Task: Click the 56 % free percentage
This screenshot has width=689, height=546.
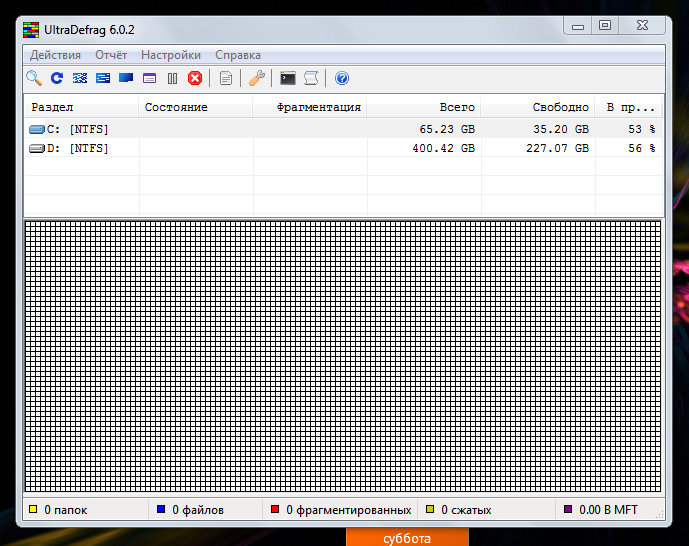Action: click(642, 148)
